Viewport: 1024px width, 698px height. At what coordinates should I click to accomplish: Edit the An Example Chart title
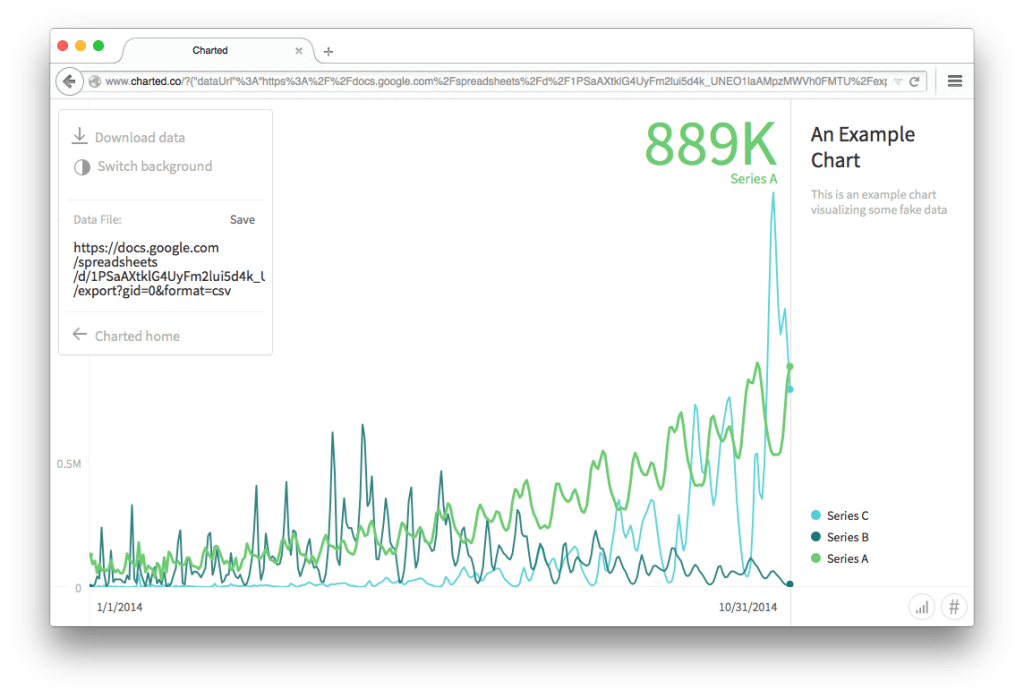863,148
